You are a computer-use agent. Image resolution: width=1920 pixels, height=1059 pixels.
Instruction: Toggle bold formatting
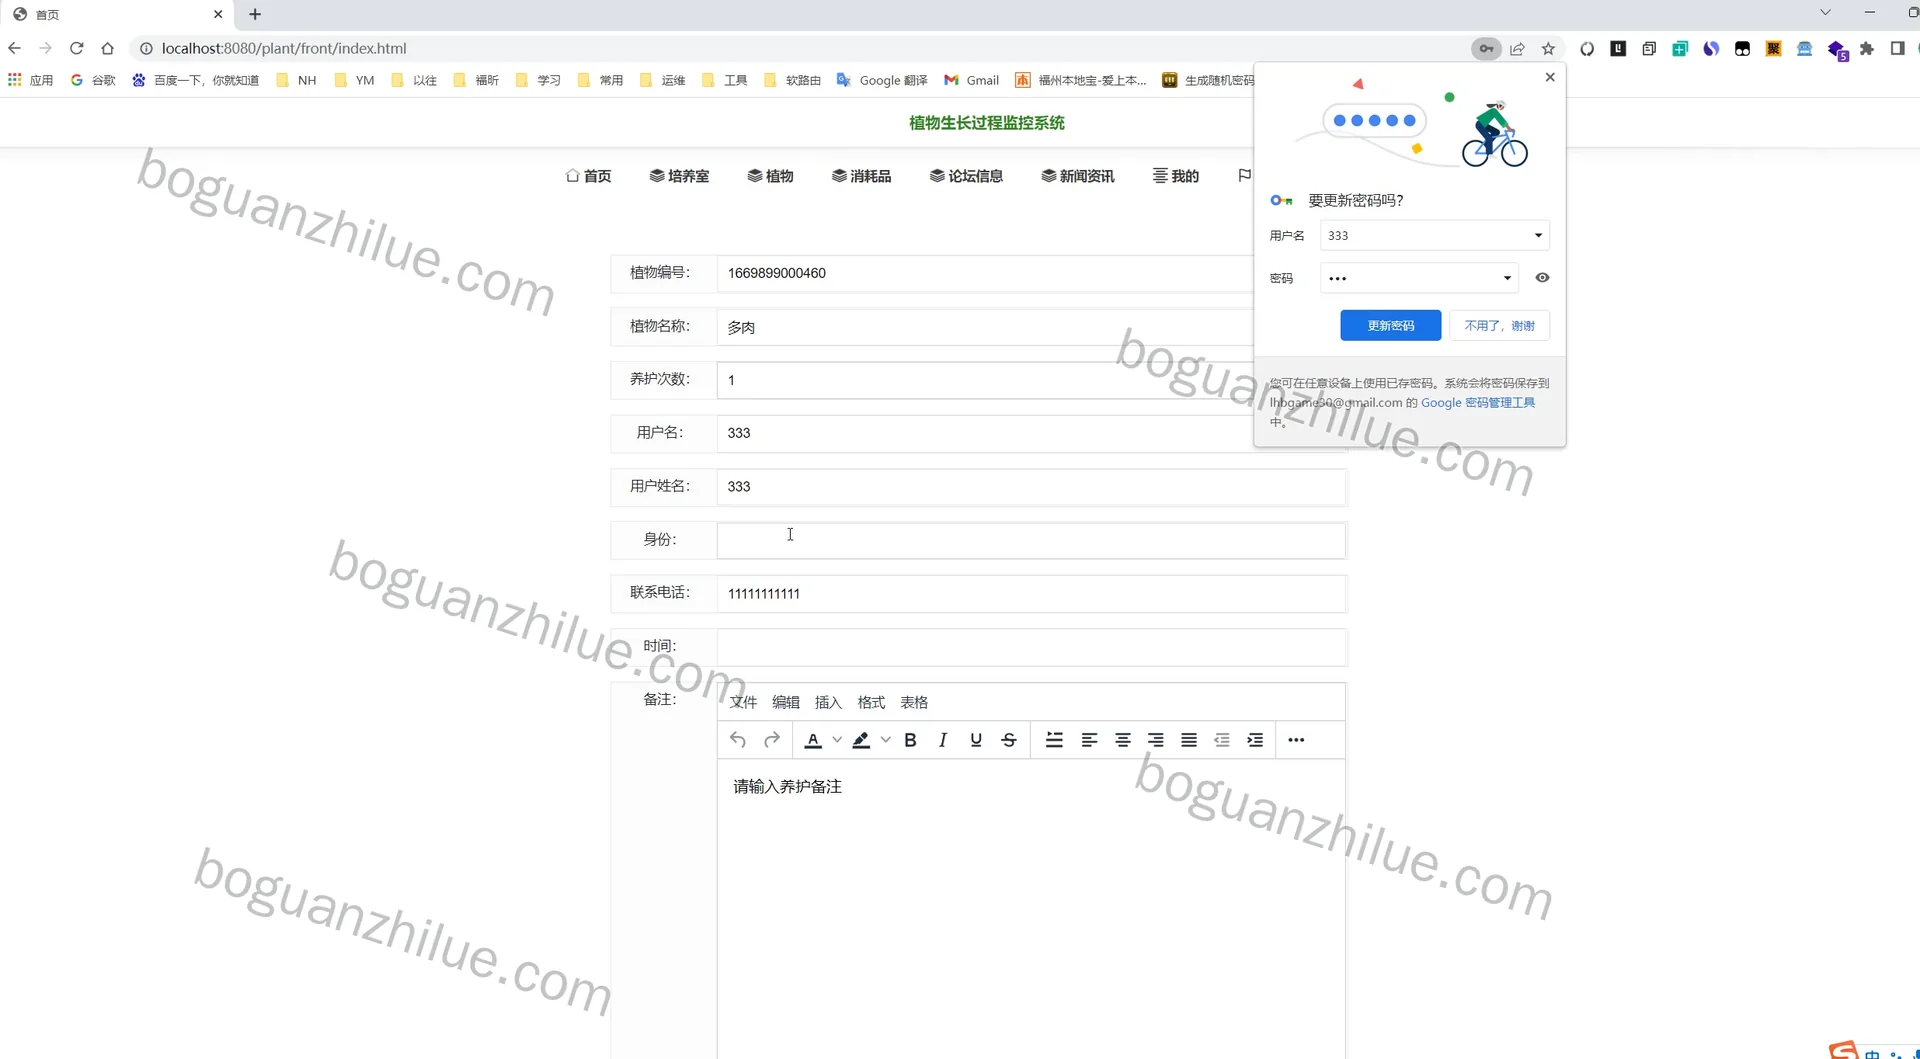coord(910,740)
